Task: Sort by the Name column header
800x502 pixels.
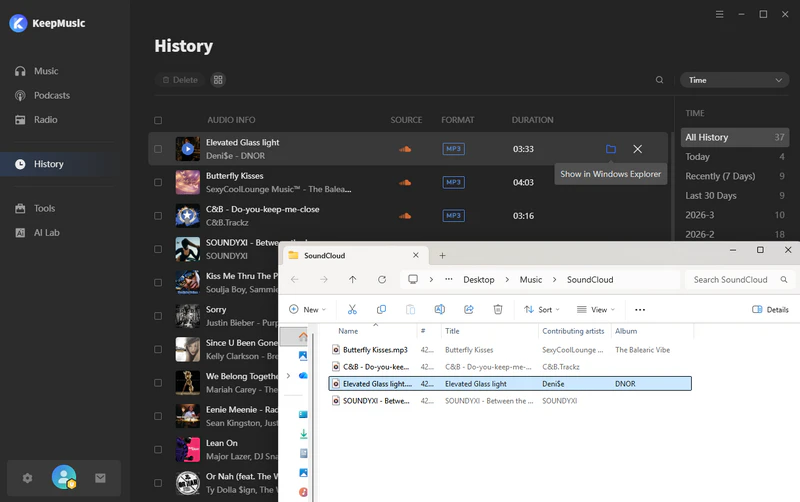Action: coord(348,331)
